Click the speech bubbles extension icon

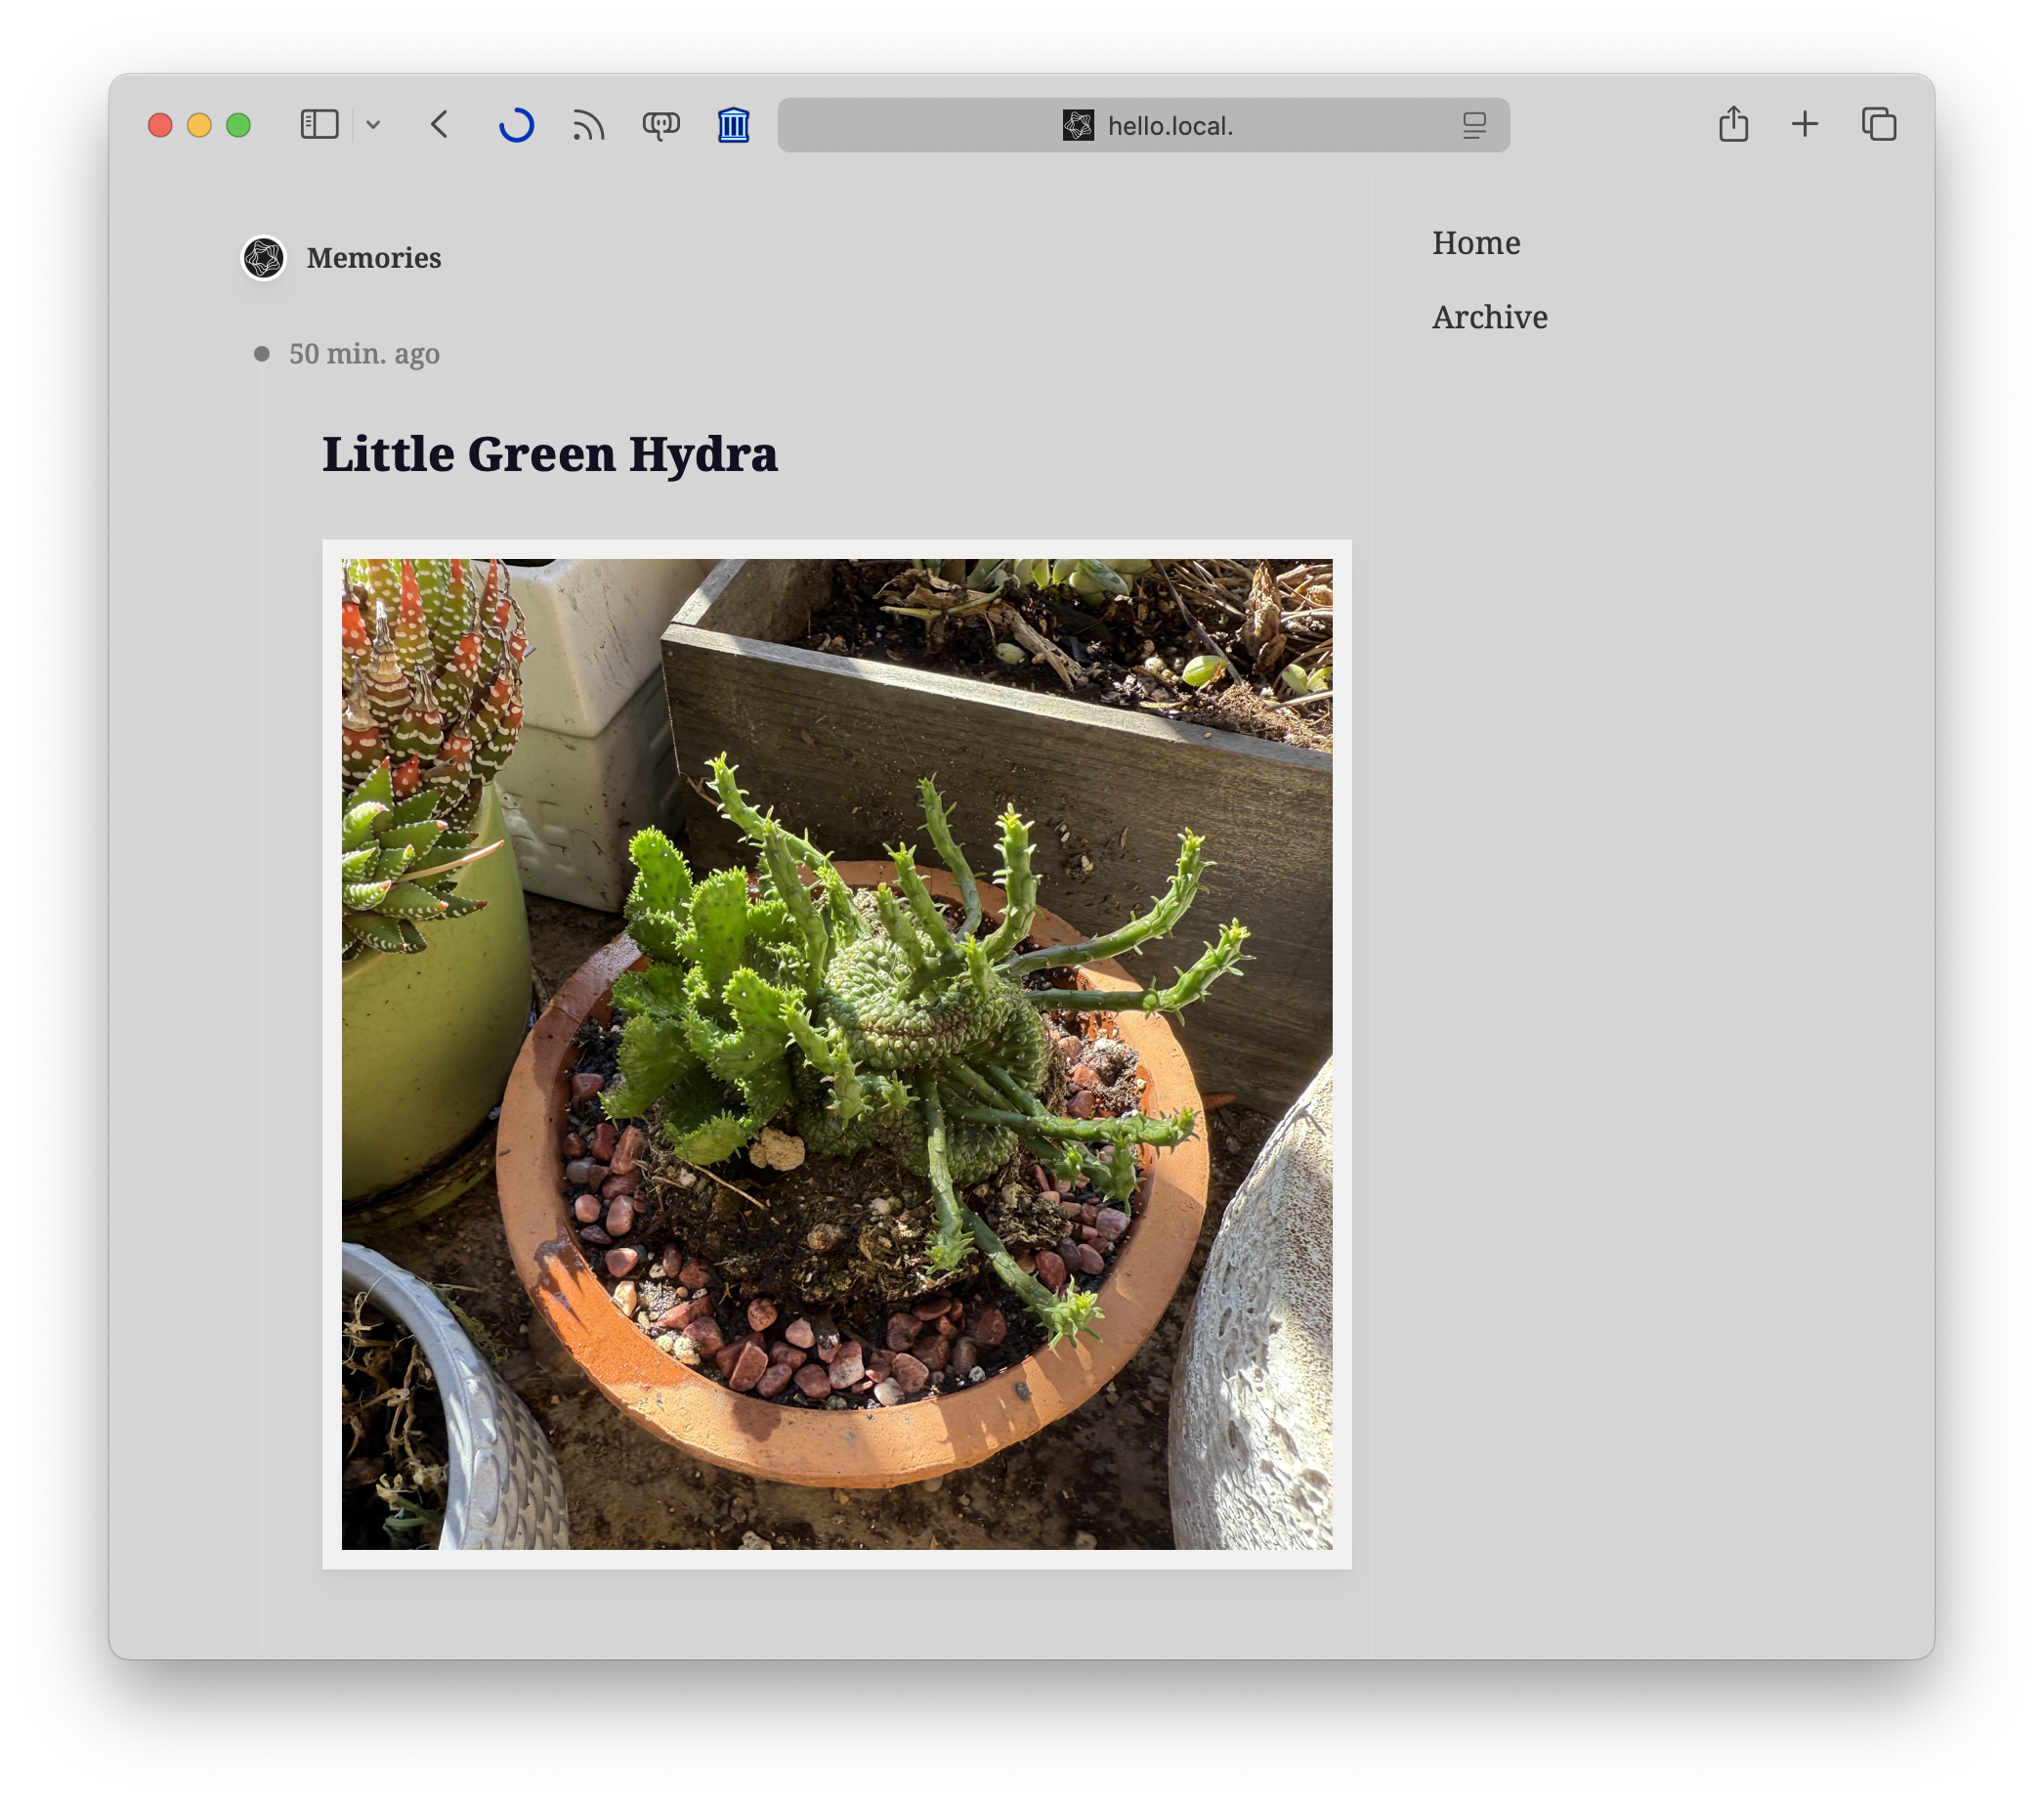coord(660,125)
